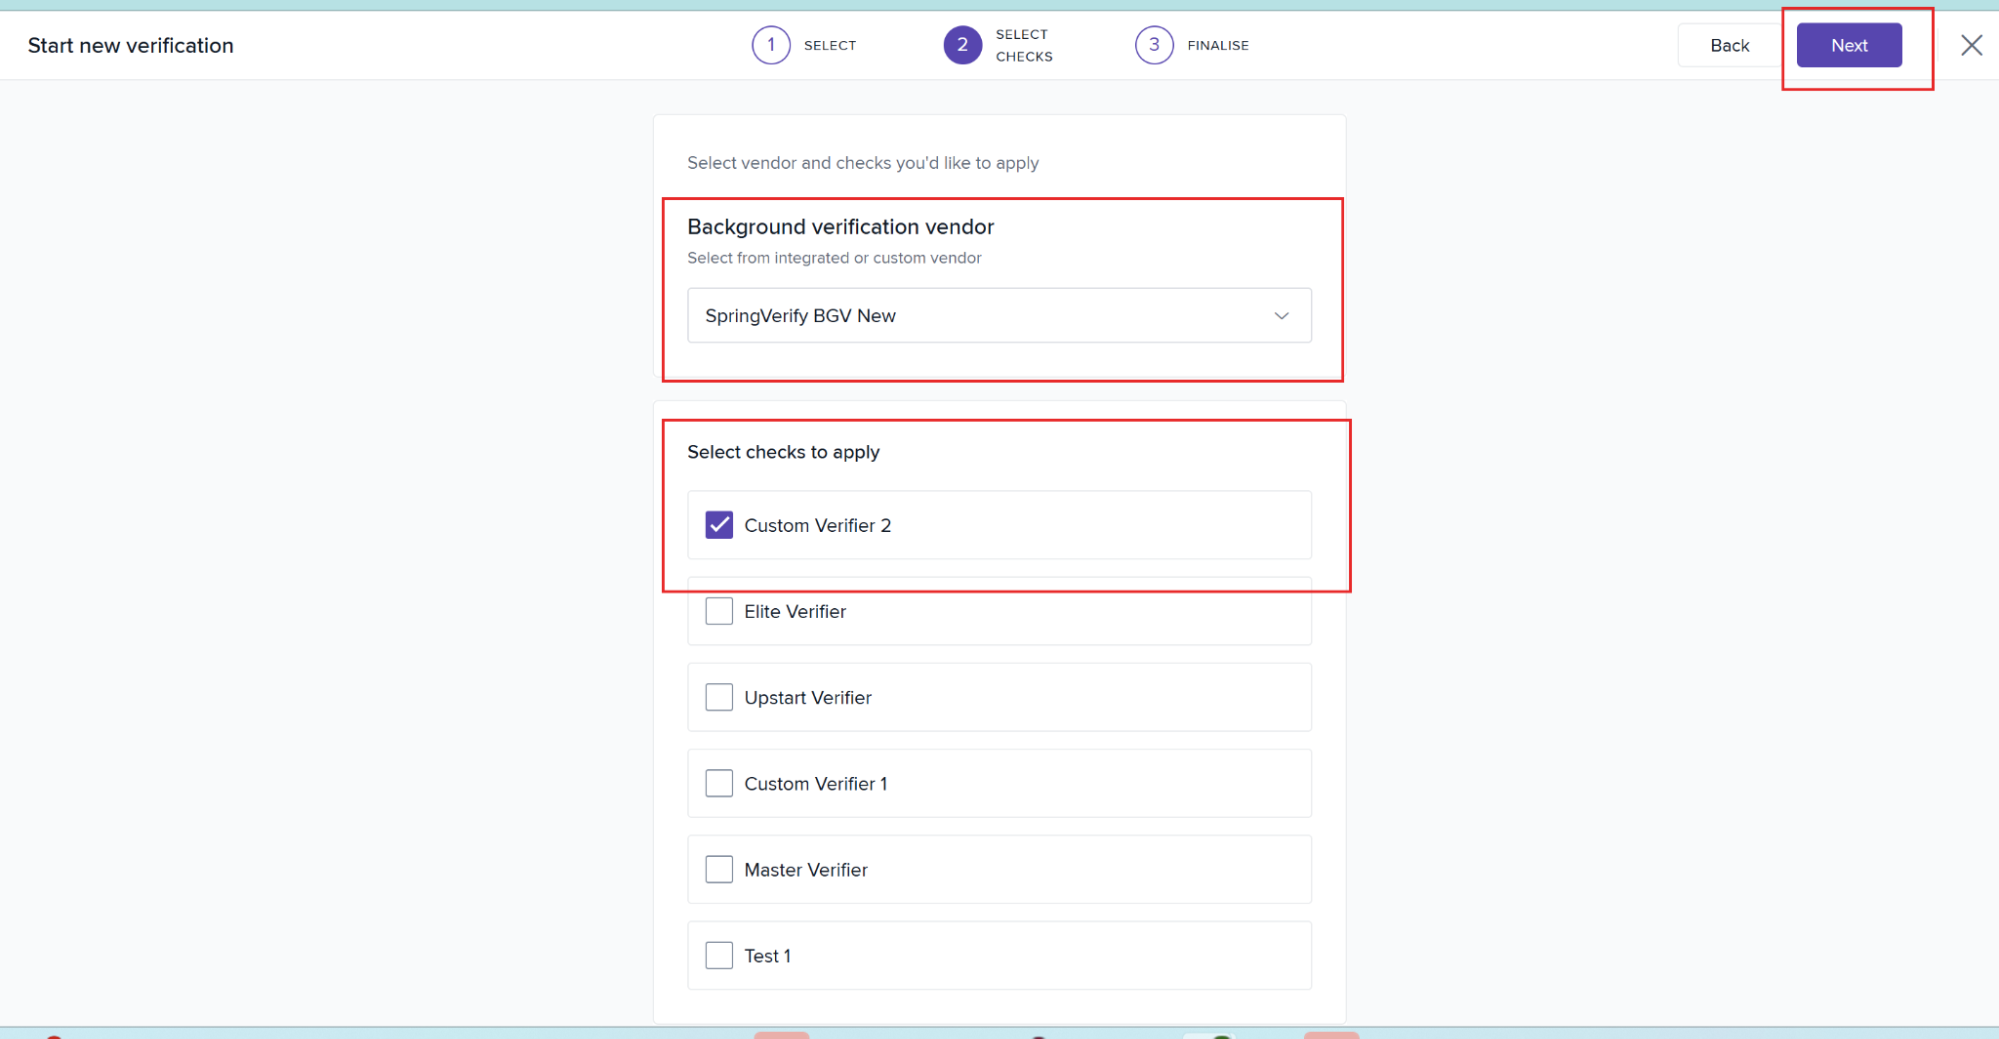The height and width of the screenshot is (1039, 1999).
Task: Click the SELECT CHECKS step label
Action: (1023, 45)
